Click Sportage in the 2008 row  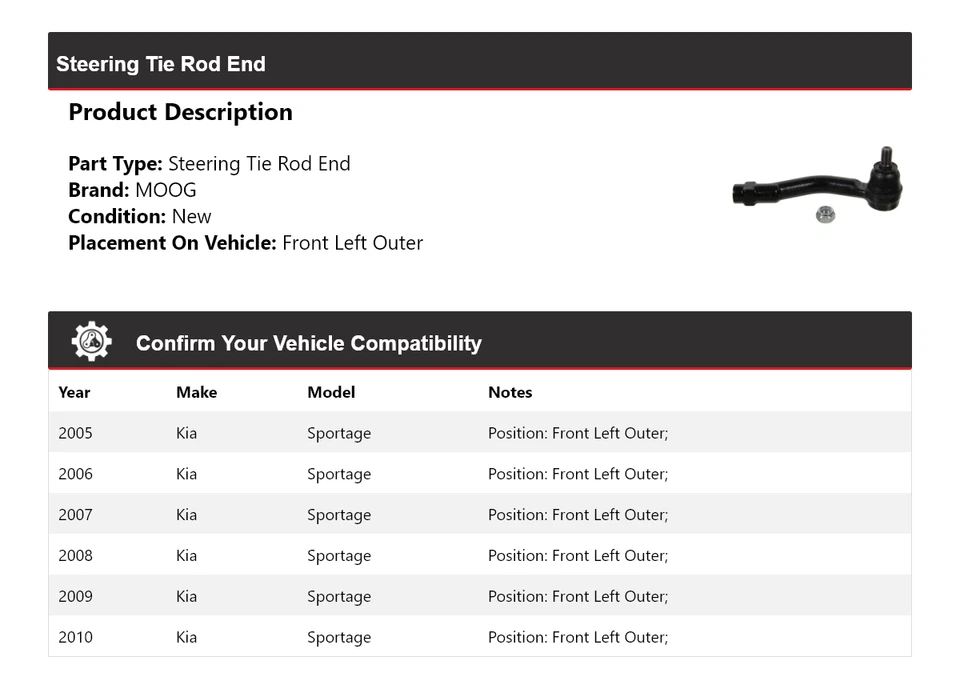point(339,556)
